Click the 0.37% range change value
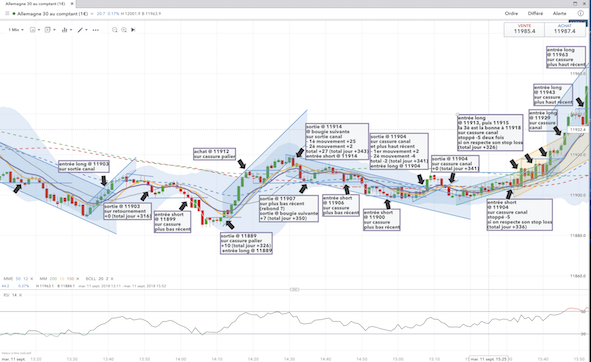 pyautogui.click(x=23, y=286)
